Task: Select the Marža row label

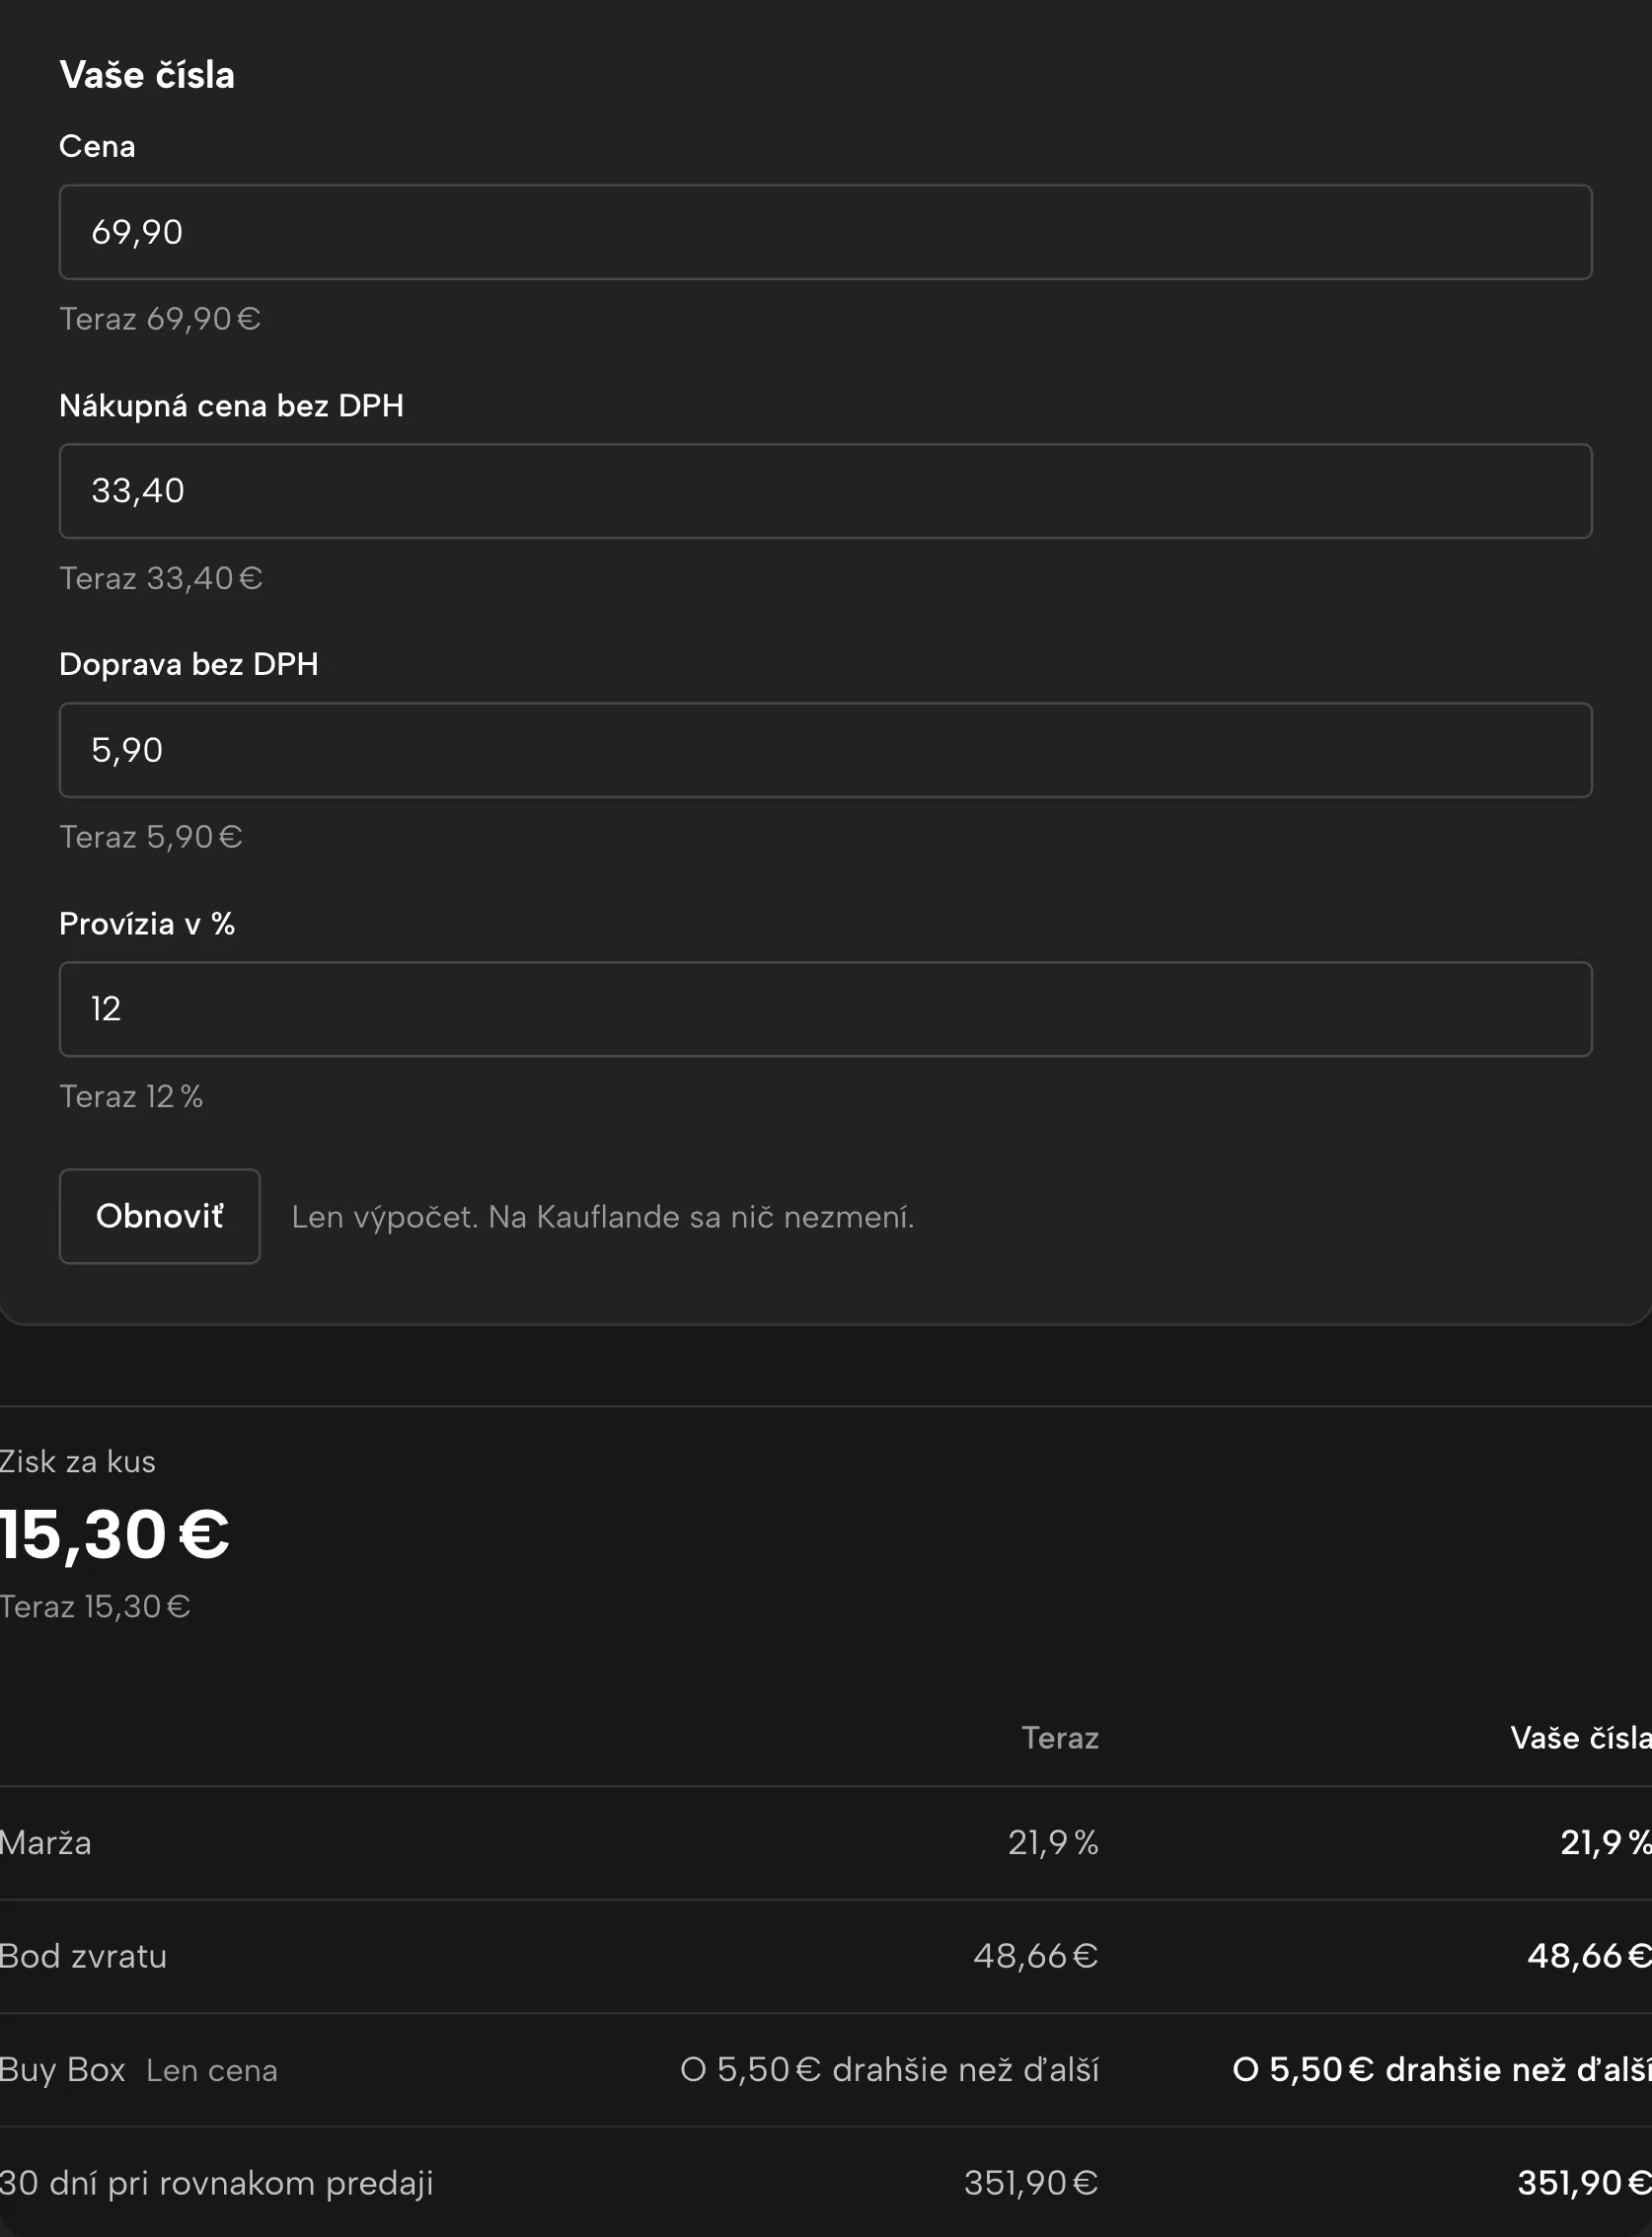Action: (46, 1843)
